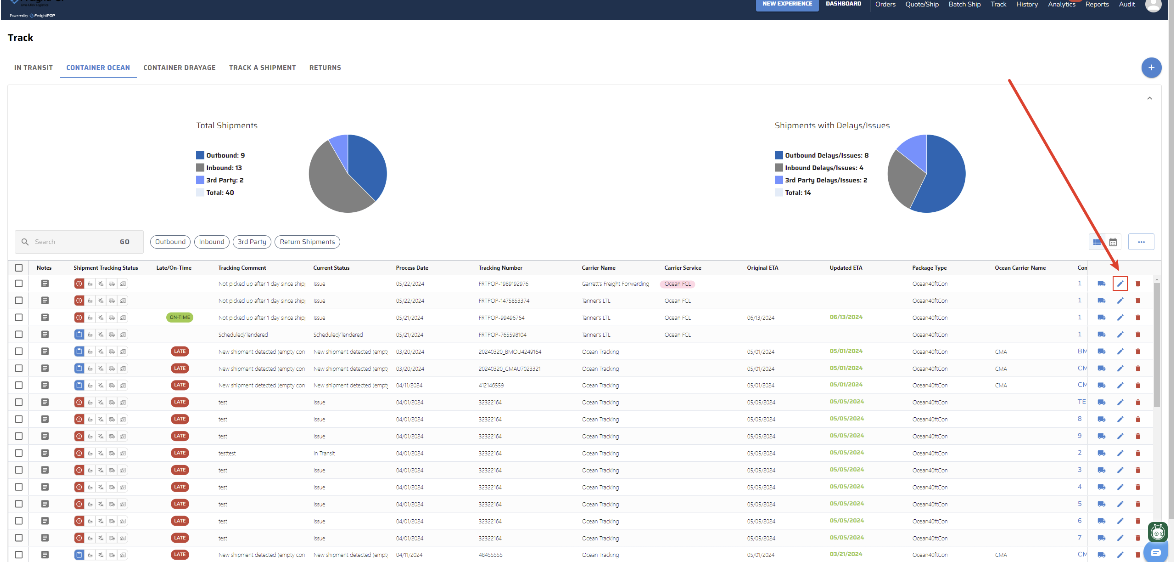Image resolution: width=1174 pixels, height=562 pixels.
Task: Open the chat support bubble icon
Action: (x=1158, y=552)
